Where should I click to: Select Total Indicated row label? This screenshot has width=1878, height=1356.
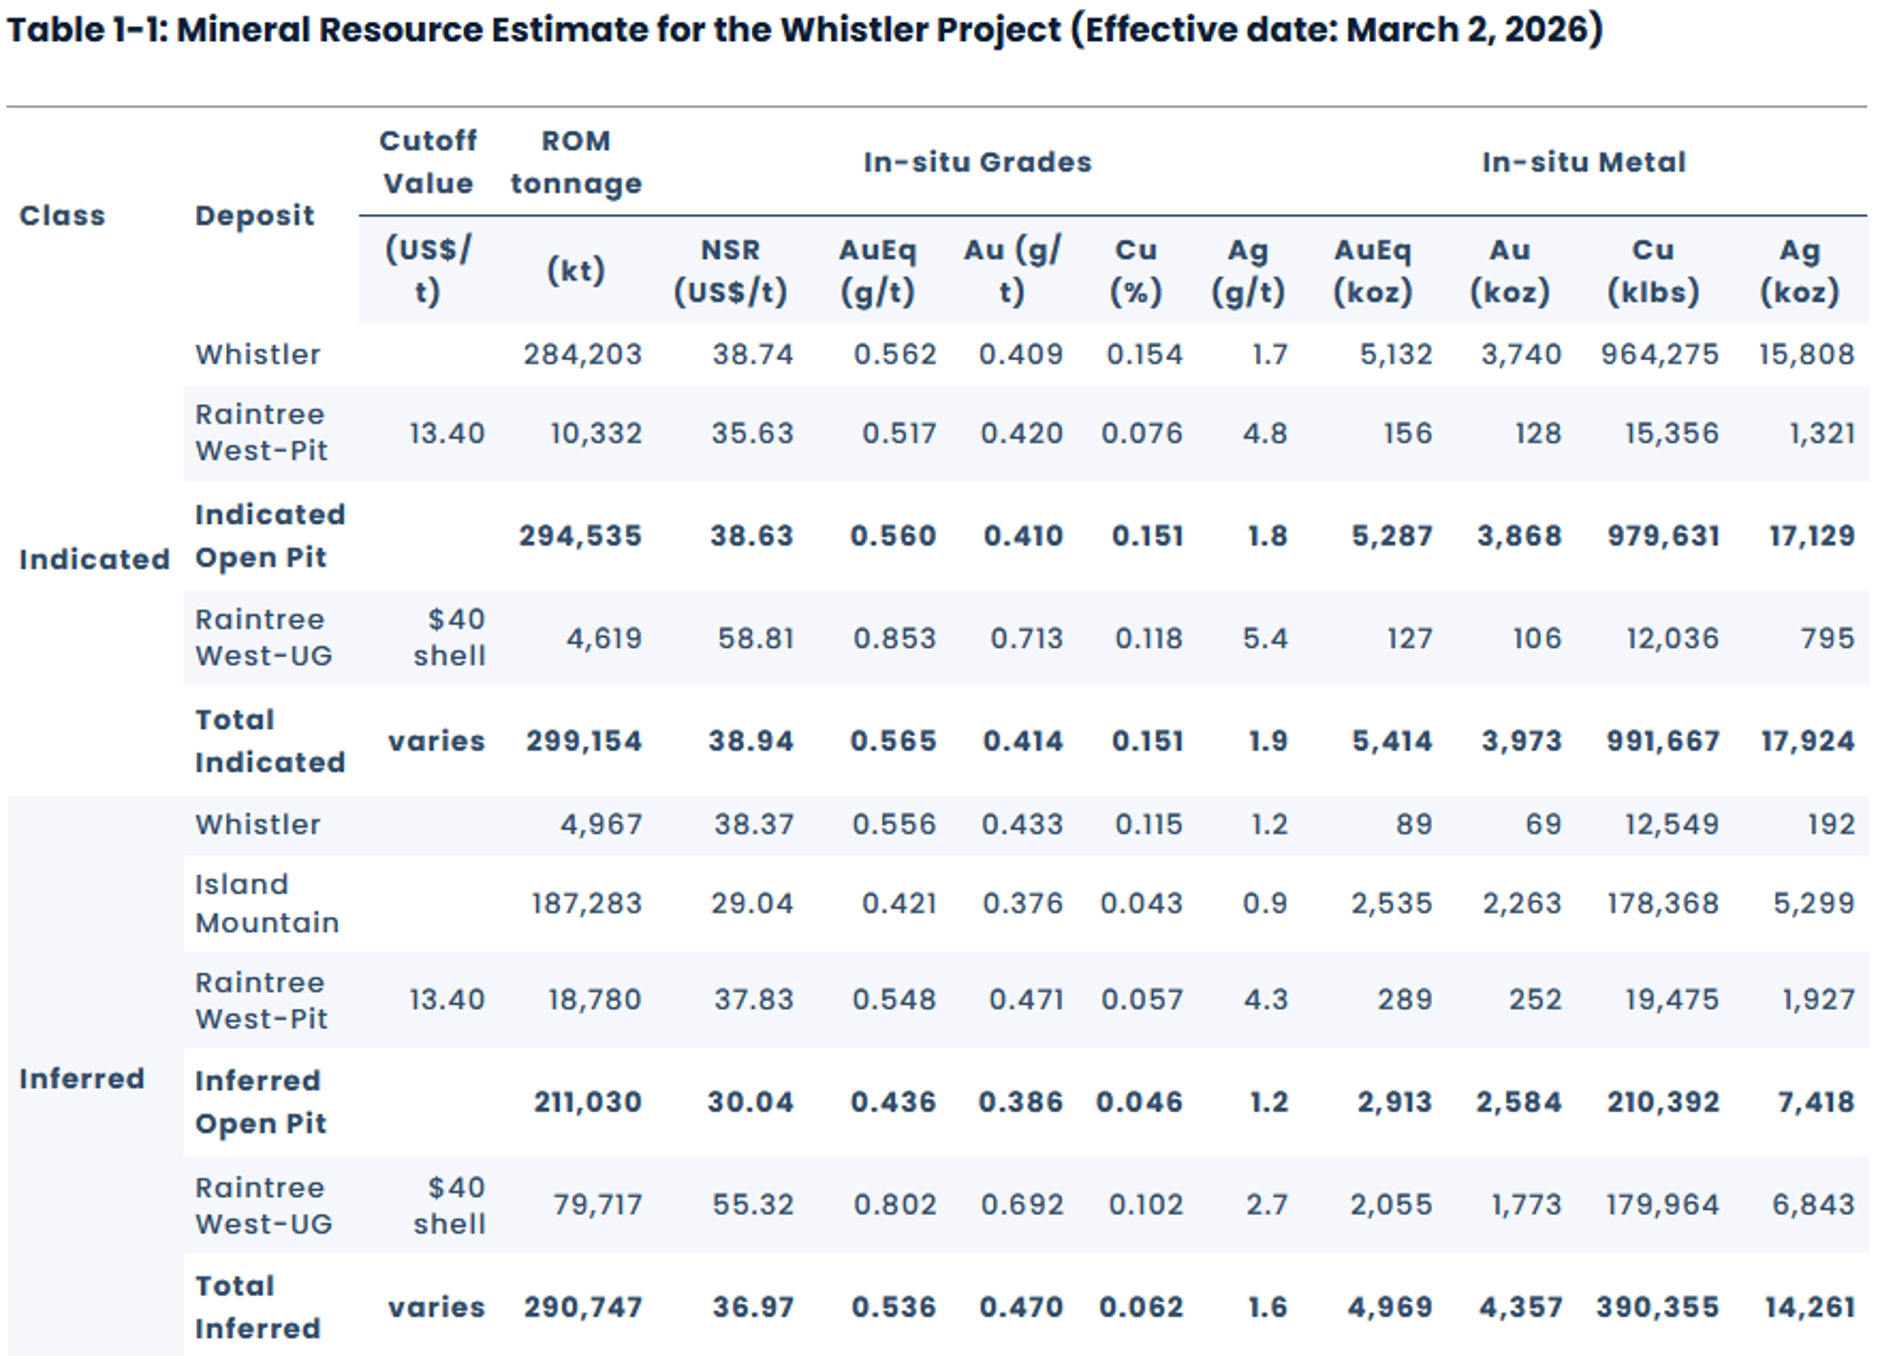[x=270, y=741]
